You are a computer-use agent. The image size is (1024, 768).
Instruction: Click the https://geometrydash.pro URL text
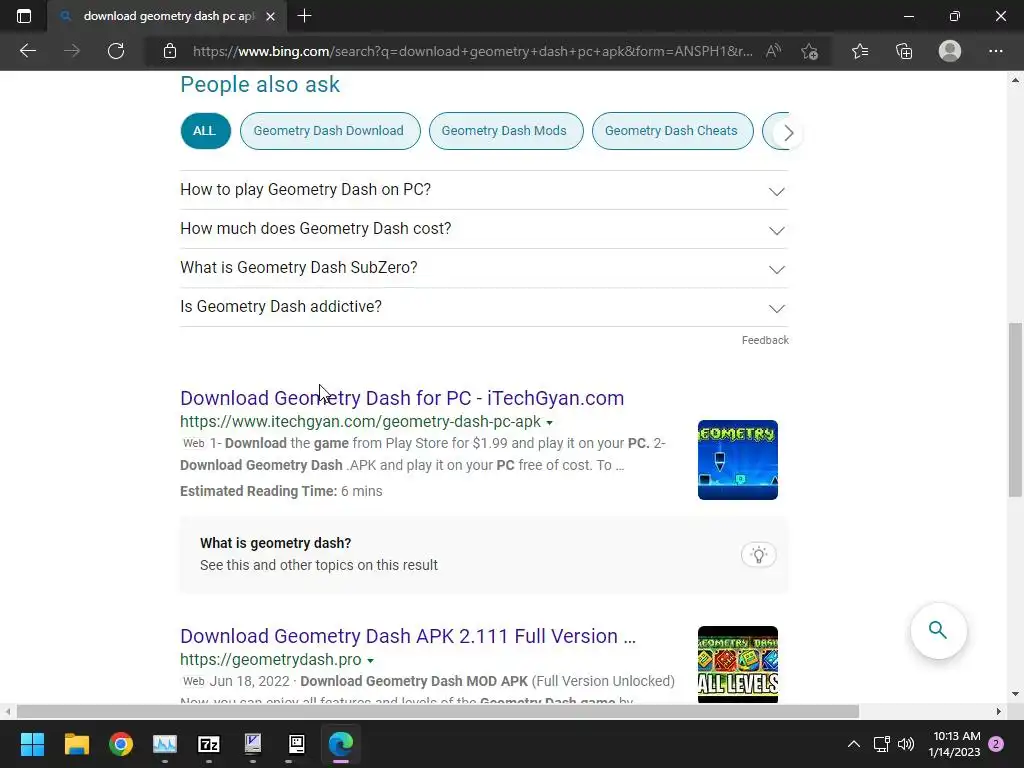point(270,660)
